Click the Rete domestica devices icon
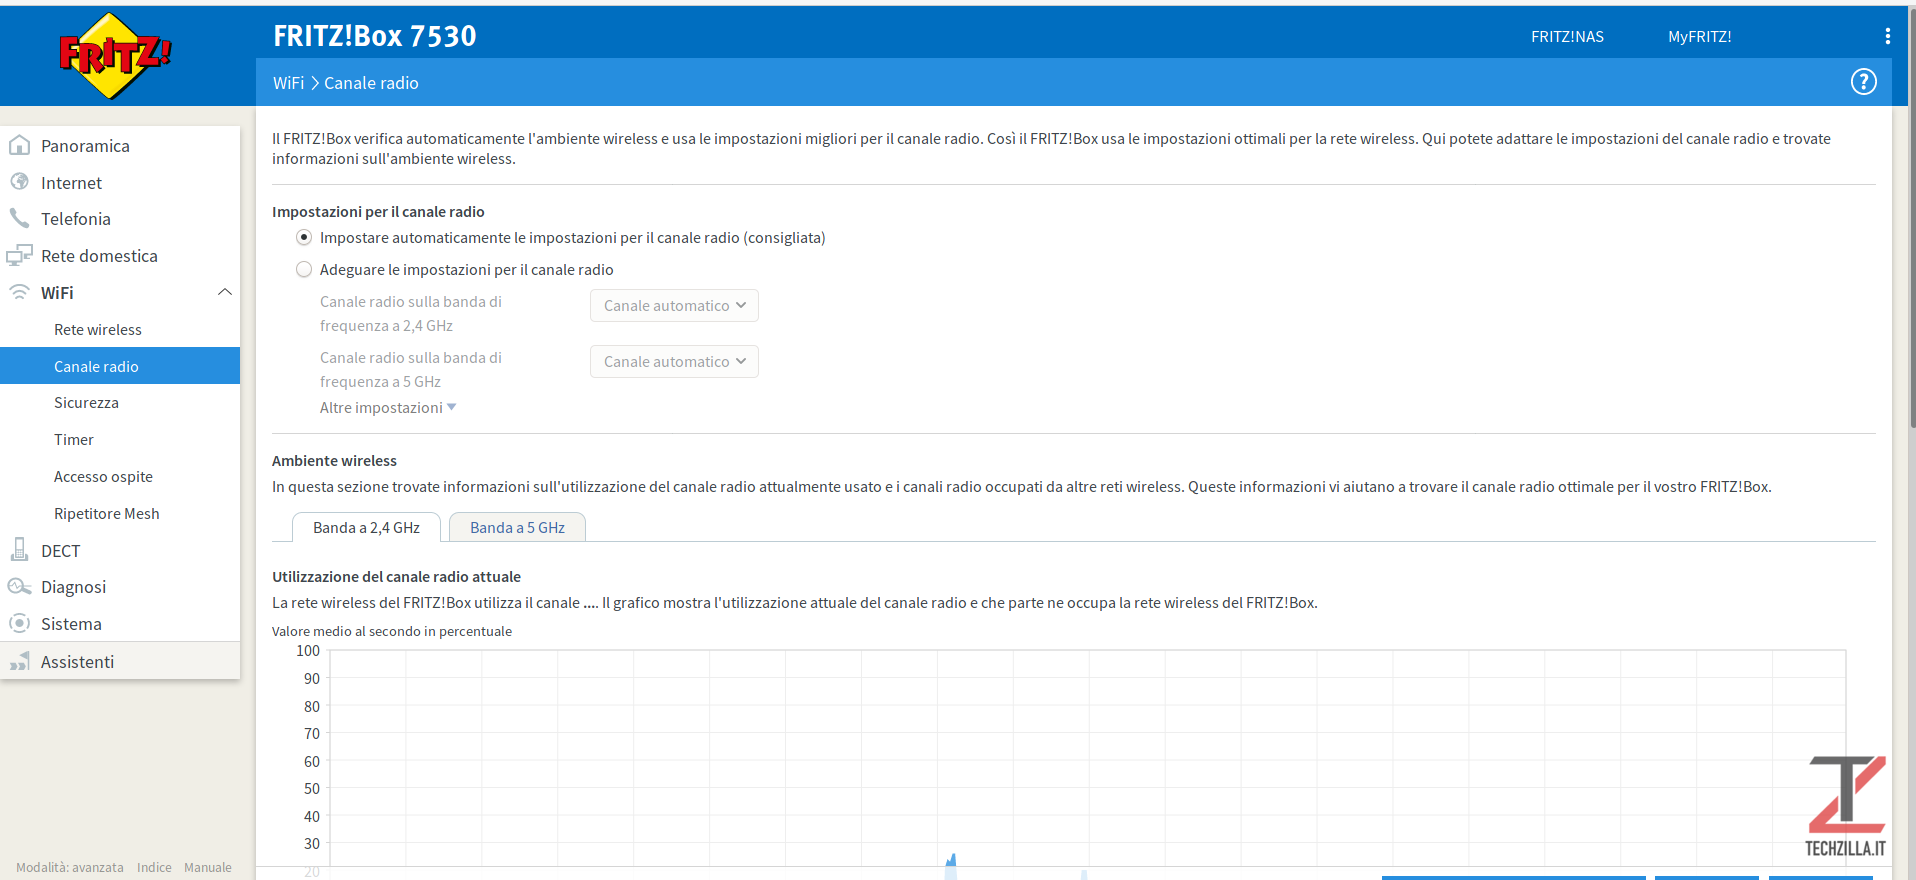This screenshot has height=880, width=1916. pos(19,256)
